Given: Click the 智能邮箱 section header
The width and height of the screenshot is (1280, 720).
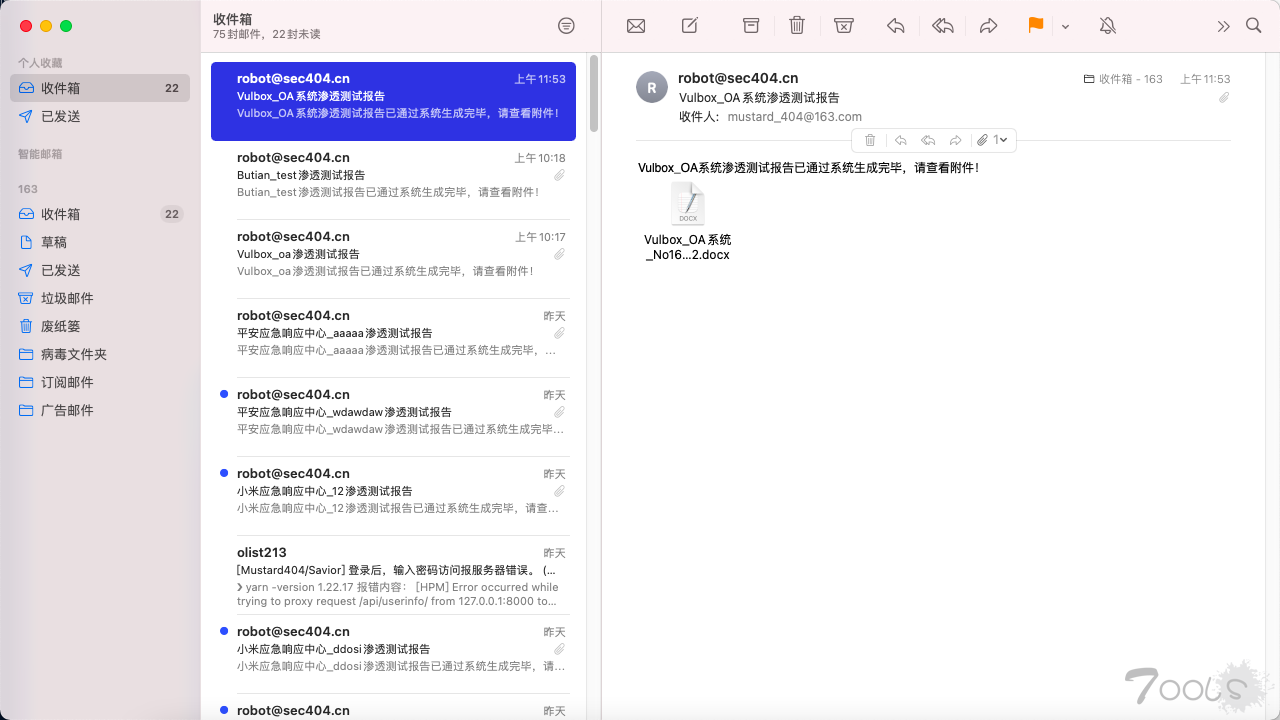Looking at the screenshot, I should (x=40, y=154).
